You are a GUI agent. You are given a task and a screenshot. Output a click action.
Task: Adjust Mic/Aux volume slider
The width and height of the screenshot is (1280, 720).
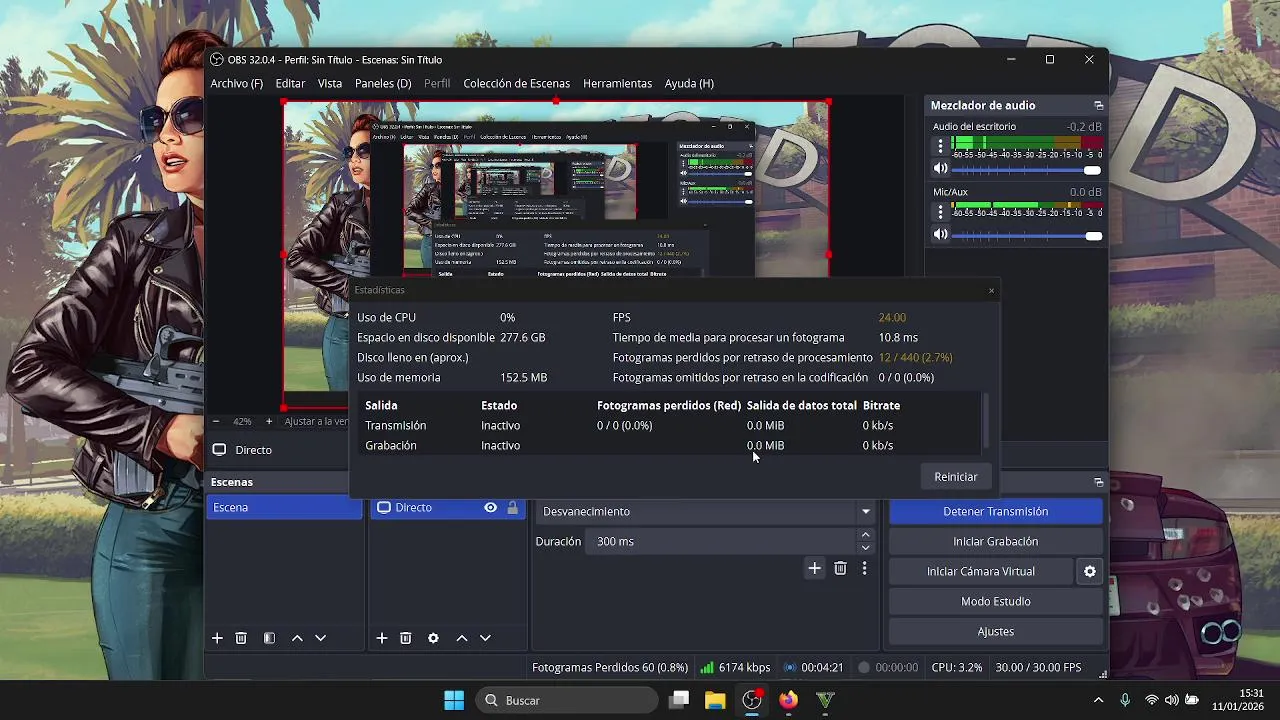(1027, 236)
